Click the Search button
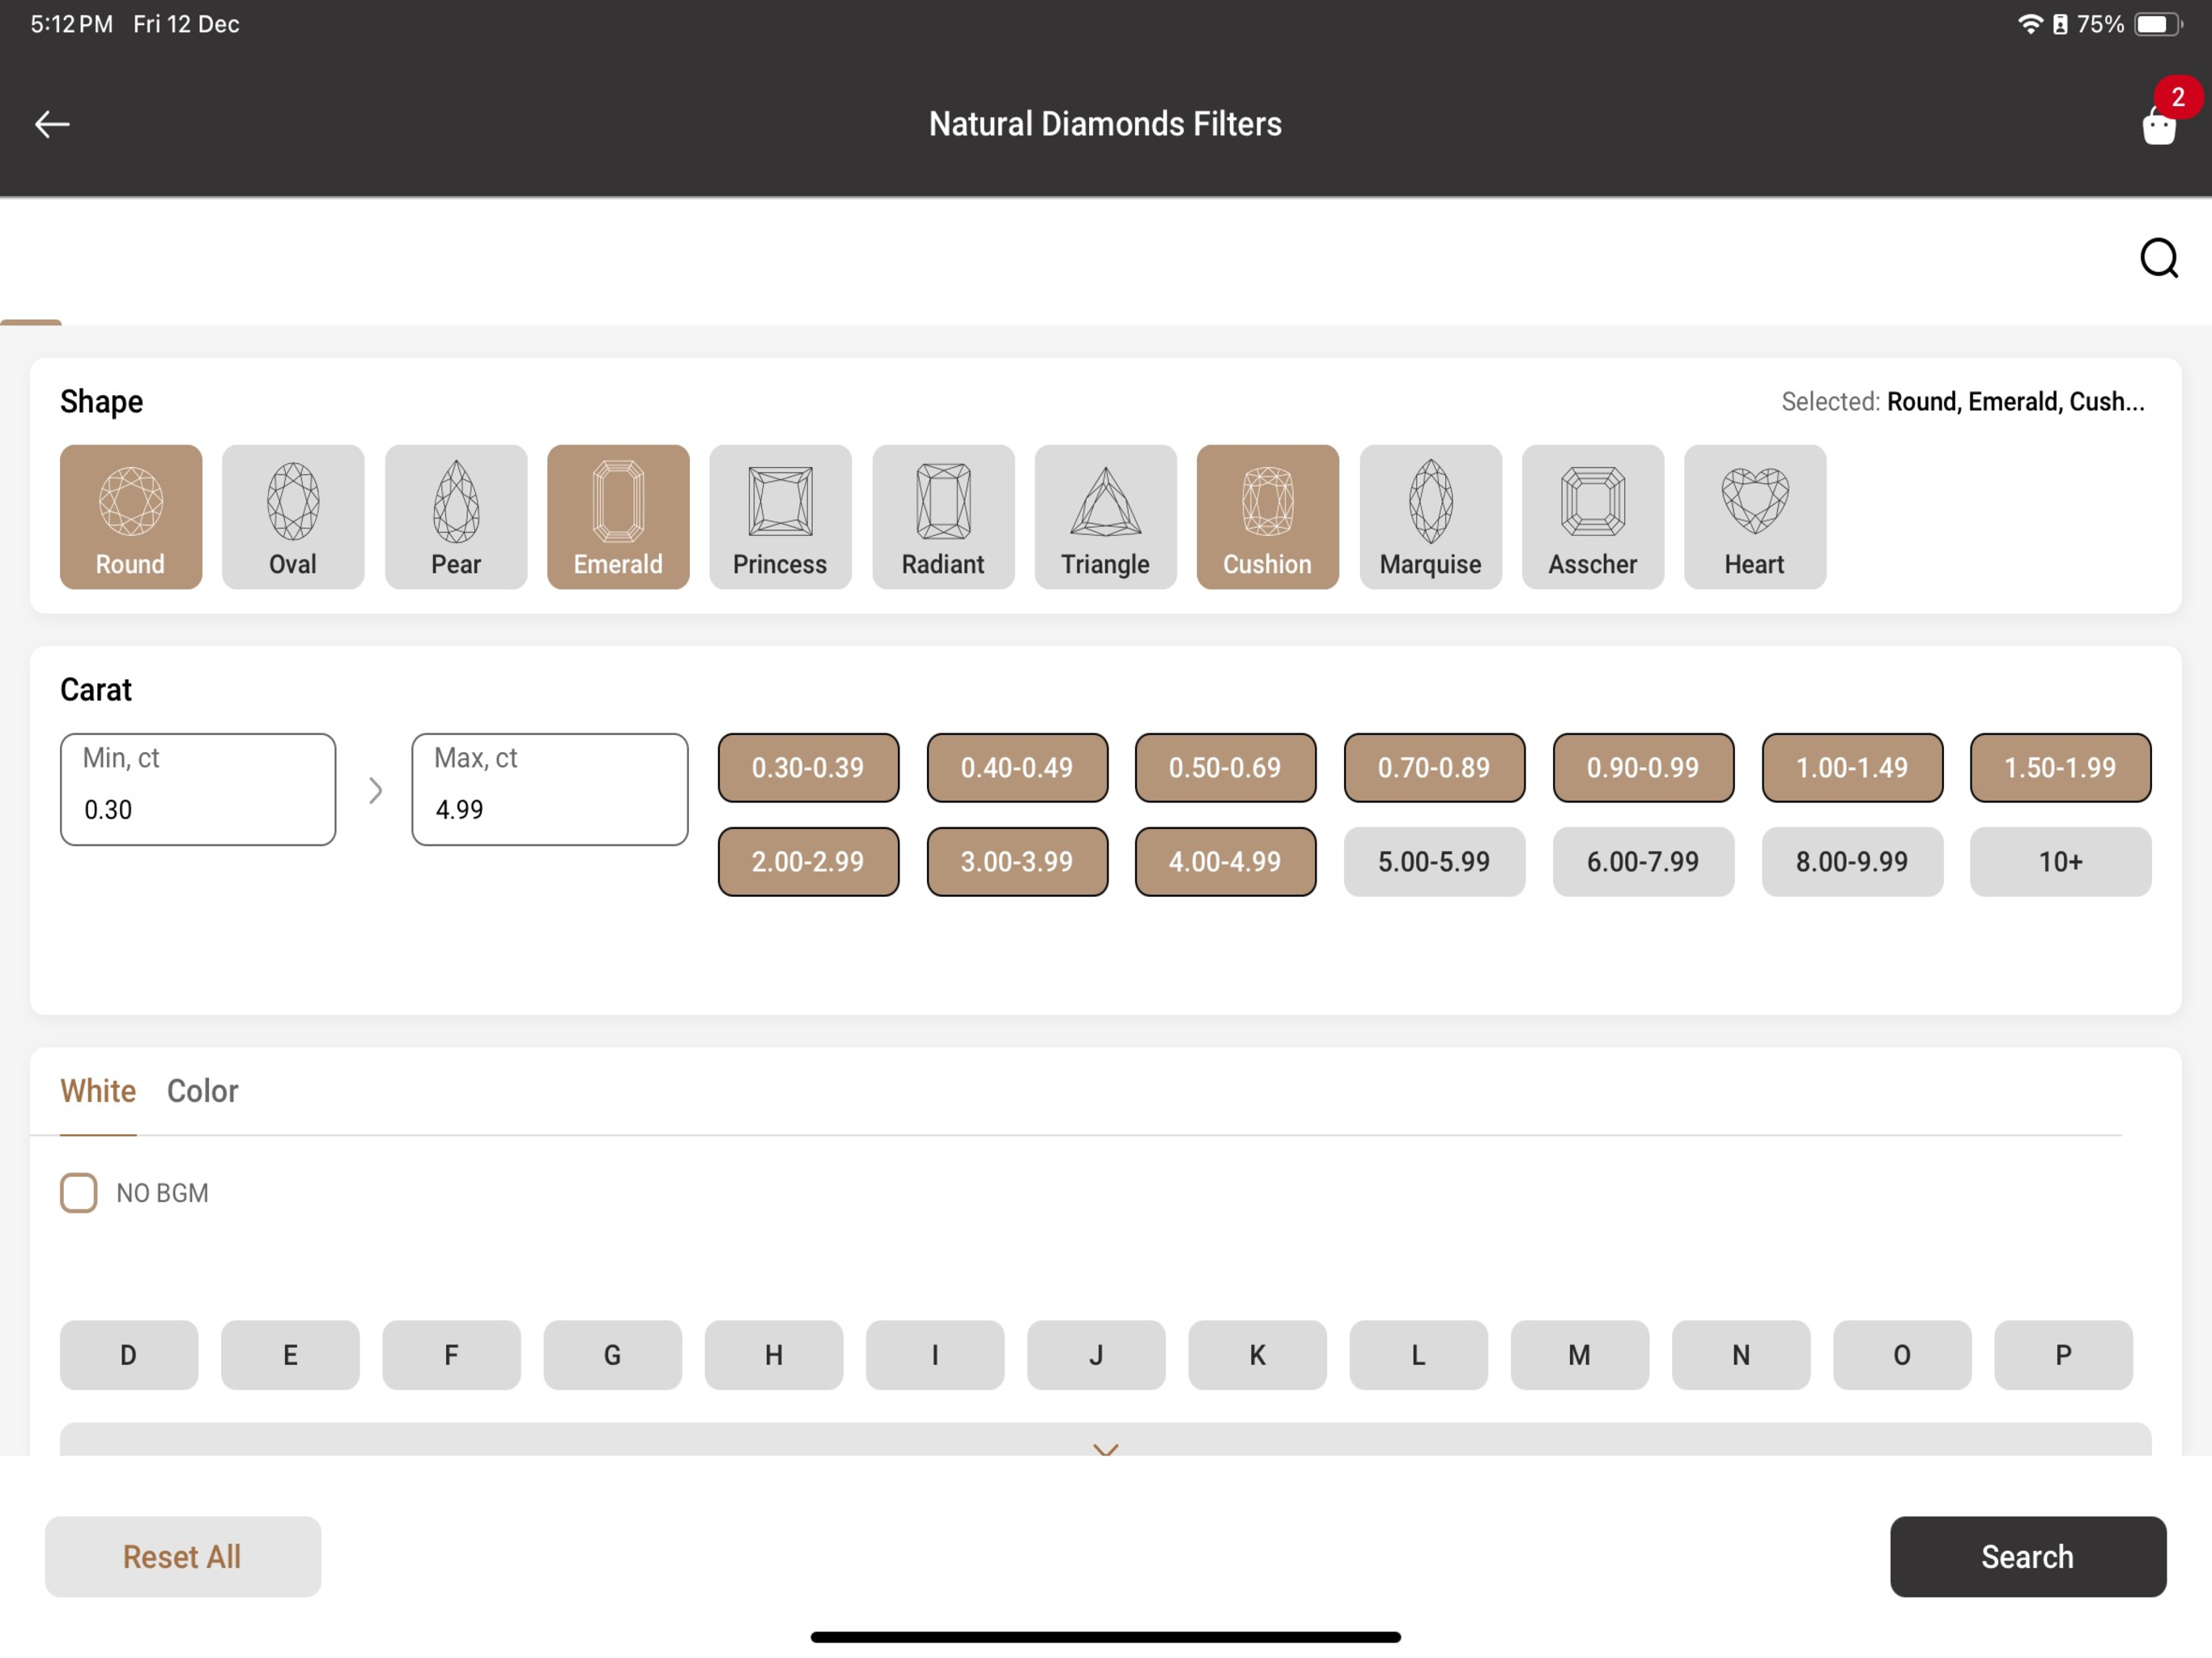Viewport: 2212px width, 1658px height. tap(2027, 1556)
